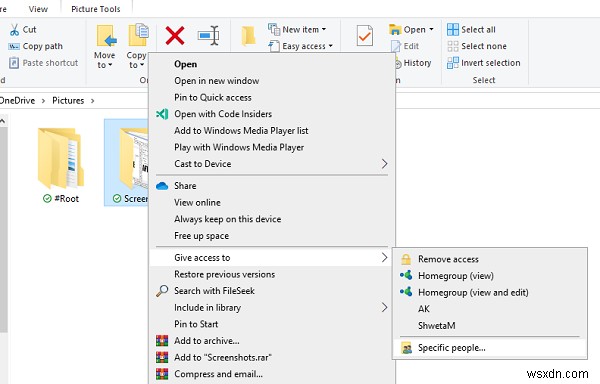Image resolution: width=600 pixels, height=384 pixels.
Task: Open the Copy to dropdown arrow
Action: coord(142,65)
